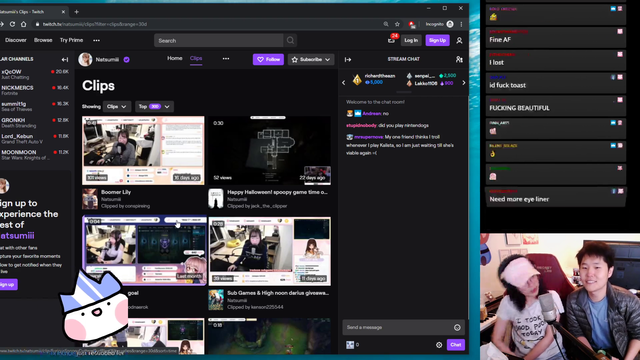Show next chat leaderboard entry
Screen dimensions: 640x360
[x=464, y=82]
